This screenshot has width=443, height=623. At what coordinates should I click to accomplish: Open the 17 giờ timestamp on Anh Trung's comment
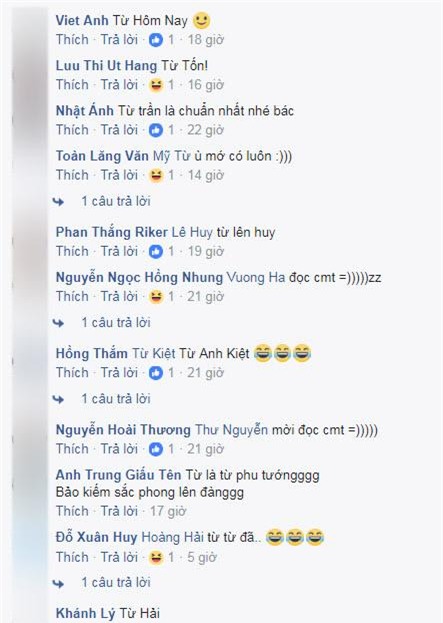[x=168, y=511]
